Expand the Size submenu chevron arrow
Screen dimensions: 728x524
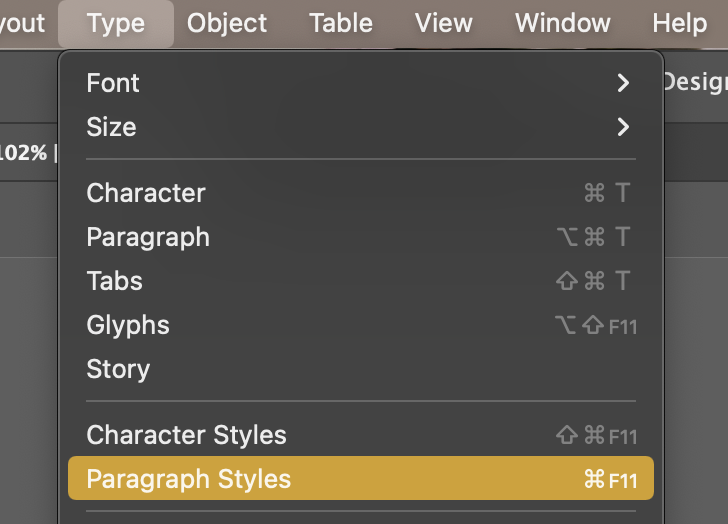623,127
